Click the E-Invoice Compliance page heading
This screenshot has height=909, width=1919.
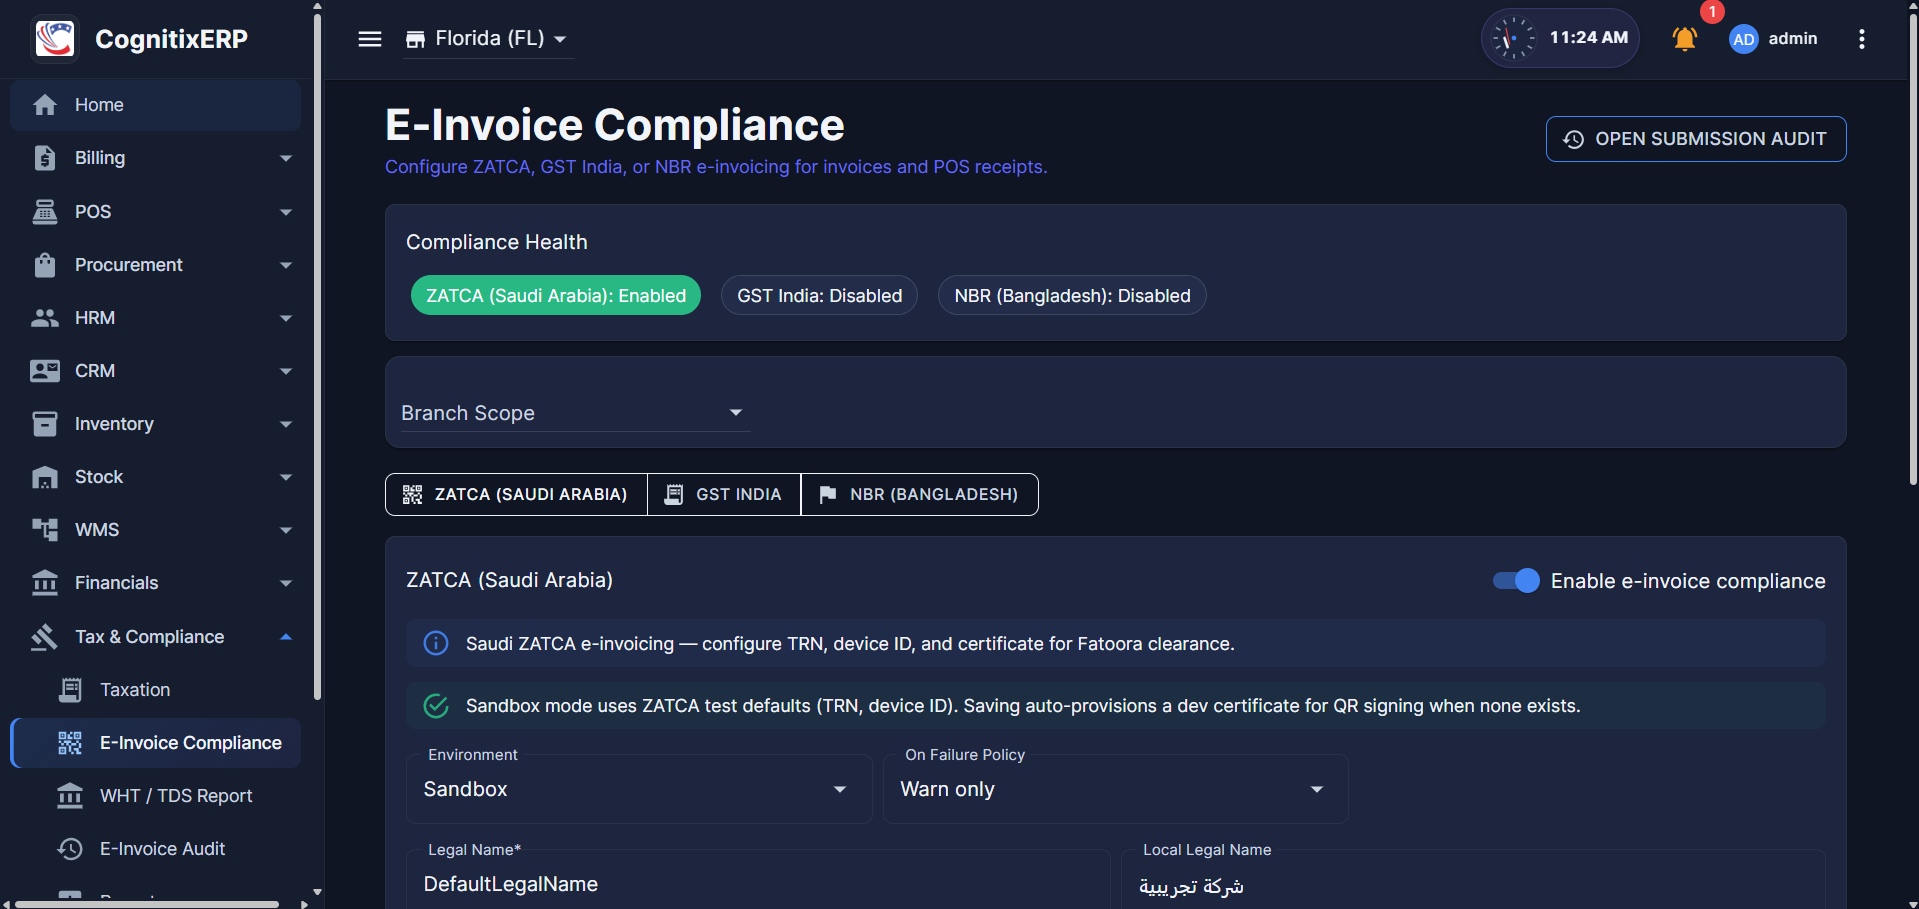[615, 125]
